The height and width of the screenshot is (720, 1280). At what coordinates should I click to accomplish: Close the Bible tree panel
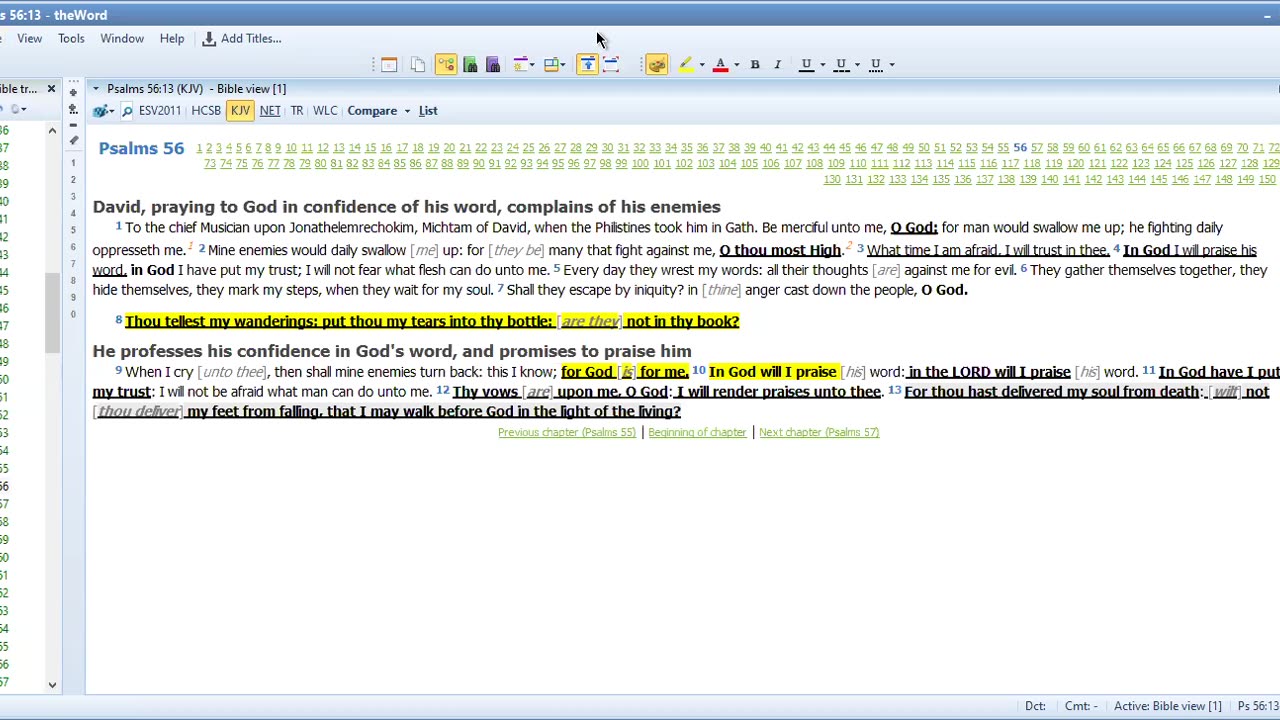coord(51,89)
